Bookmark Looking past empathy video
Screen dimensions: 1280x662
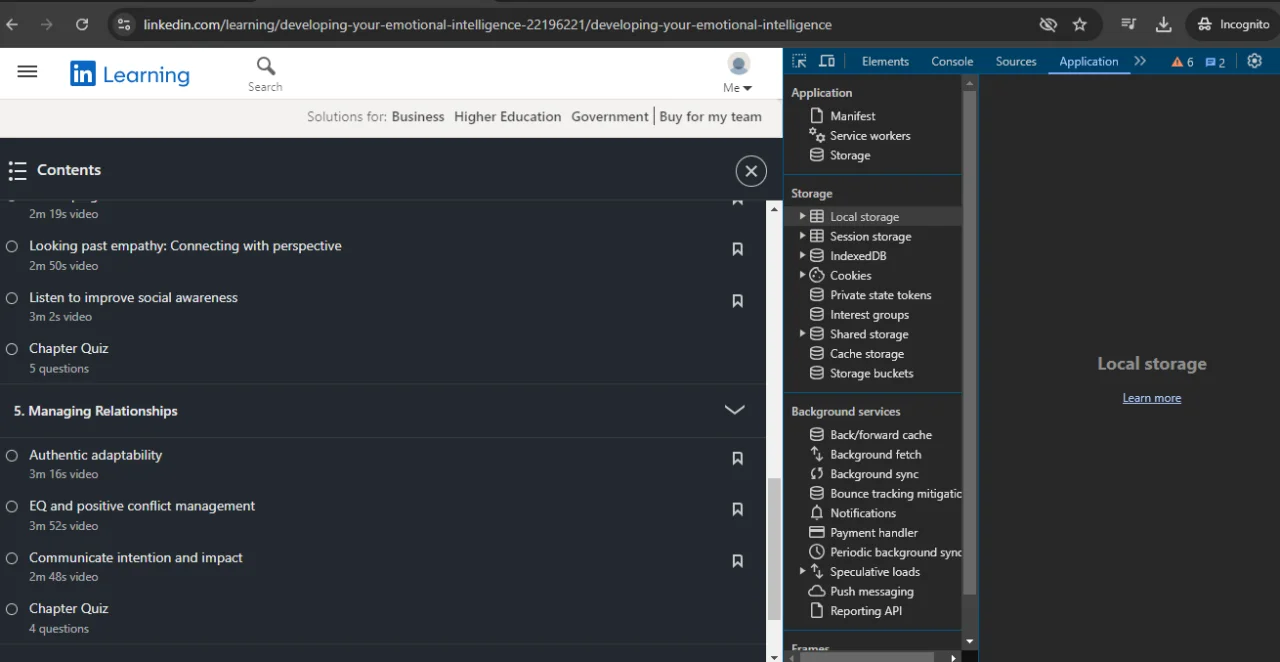point(737,249)
